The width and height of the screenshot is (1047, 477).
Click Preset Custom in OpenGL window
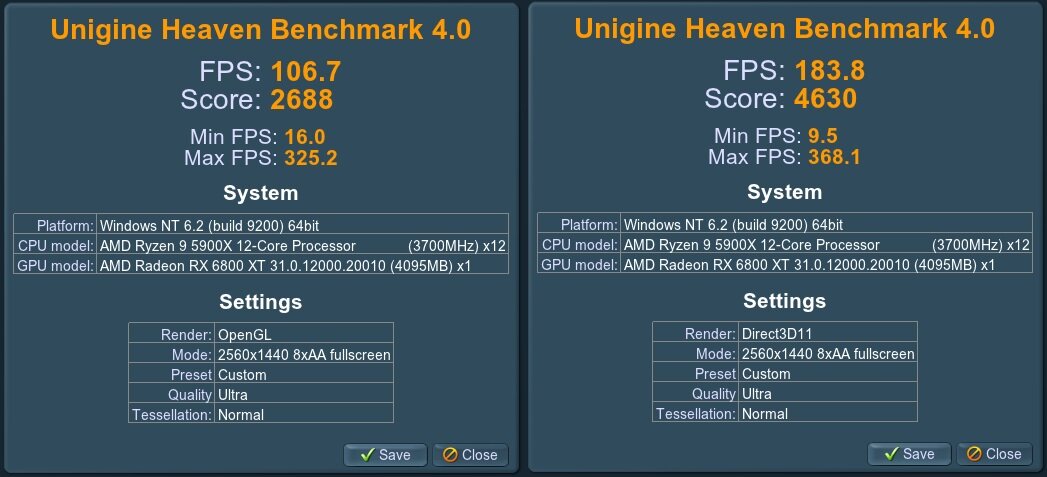(x=304, y=374)
